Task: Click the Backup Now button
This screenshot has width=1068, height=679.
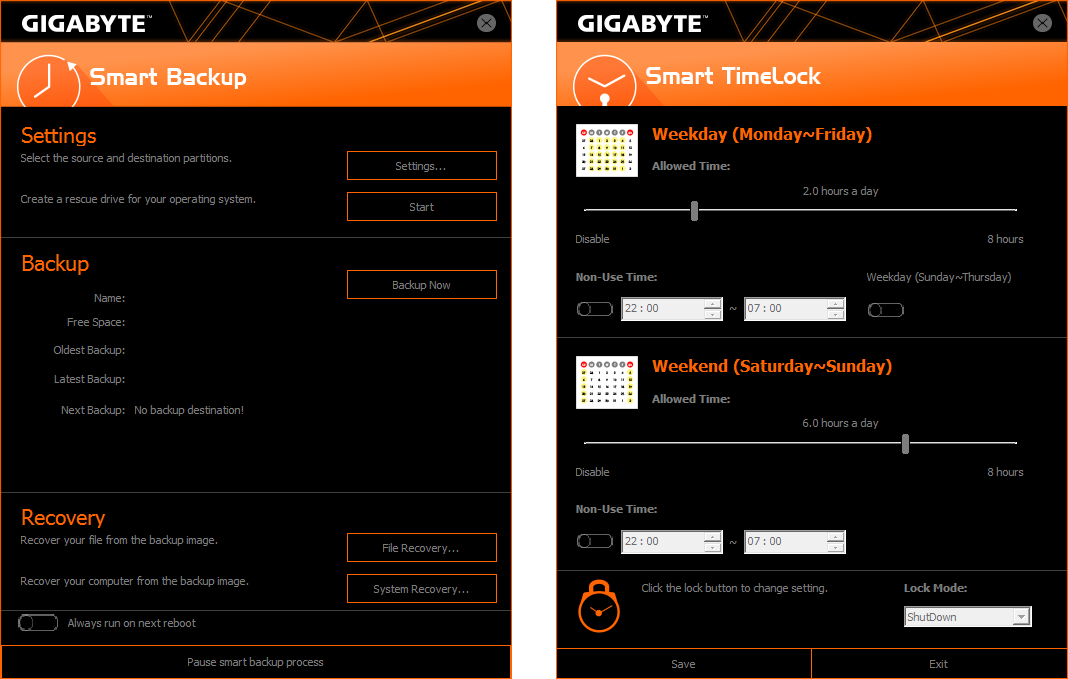Action: (x=422, y=285)
